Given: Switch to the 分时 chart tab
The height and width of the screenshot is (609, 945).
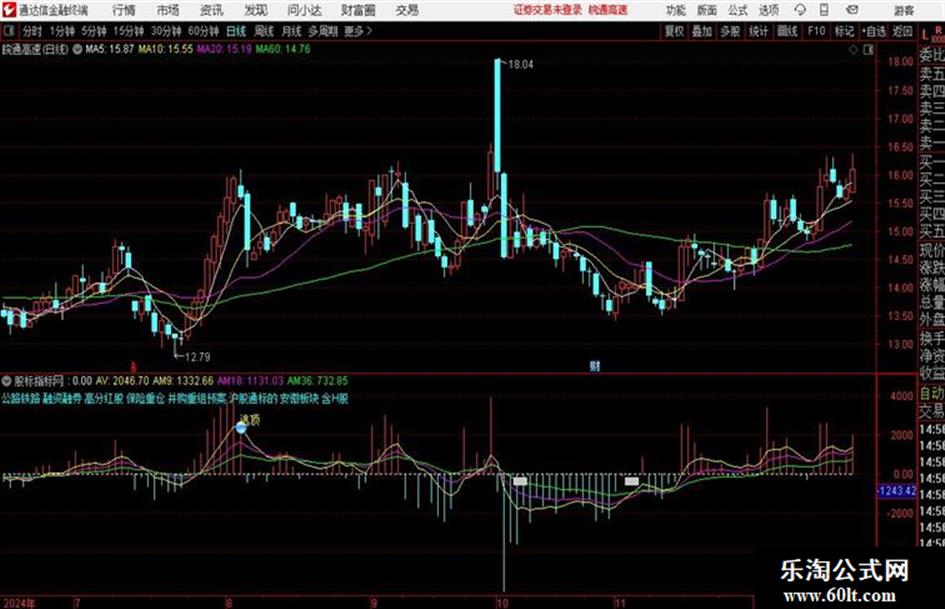Looking at the screenshot, I should point(33,31).
